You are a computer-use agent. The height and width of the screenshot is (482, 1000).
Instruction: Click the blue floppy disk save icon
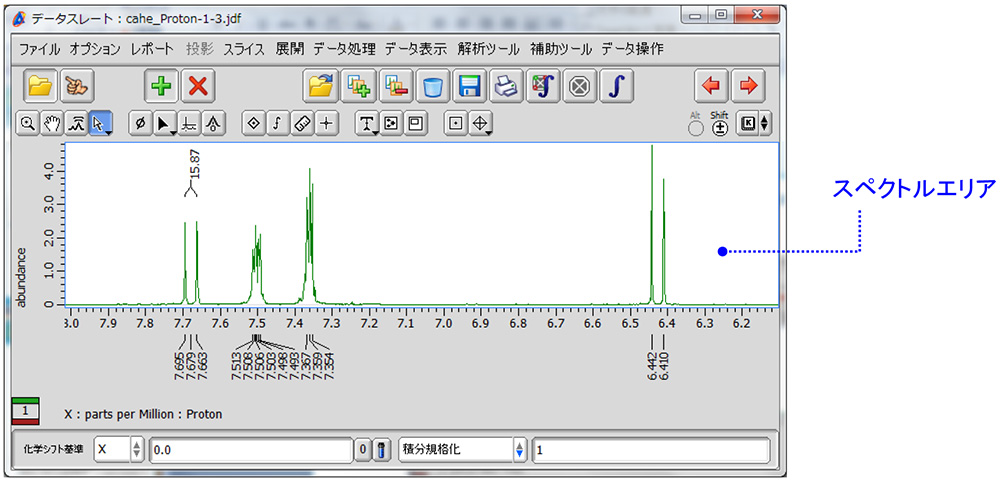click(x=469, y=86)
